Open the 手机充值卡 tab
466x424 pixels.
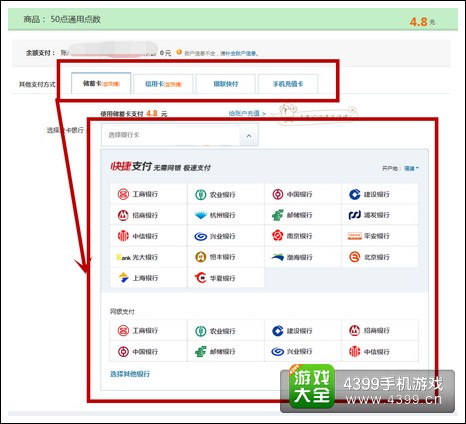pos(288,84)
